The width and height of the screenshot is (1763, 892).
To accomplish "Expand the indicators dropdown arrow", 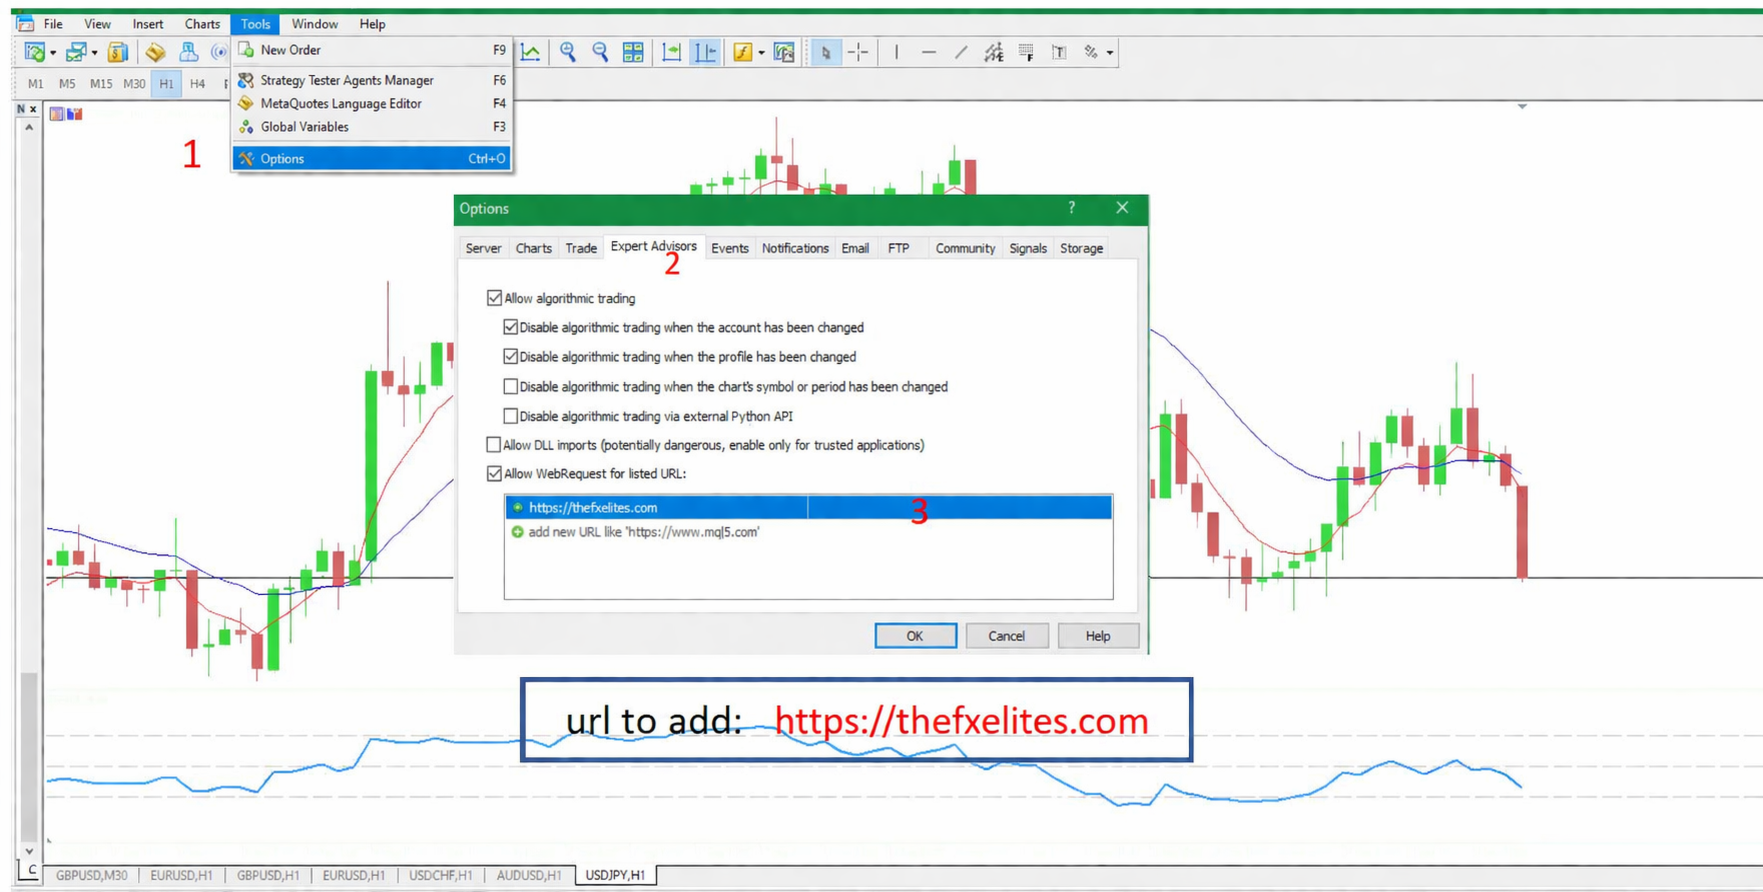I will 761,53.
